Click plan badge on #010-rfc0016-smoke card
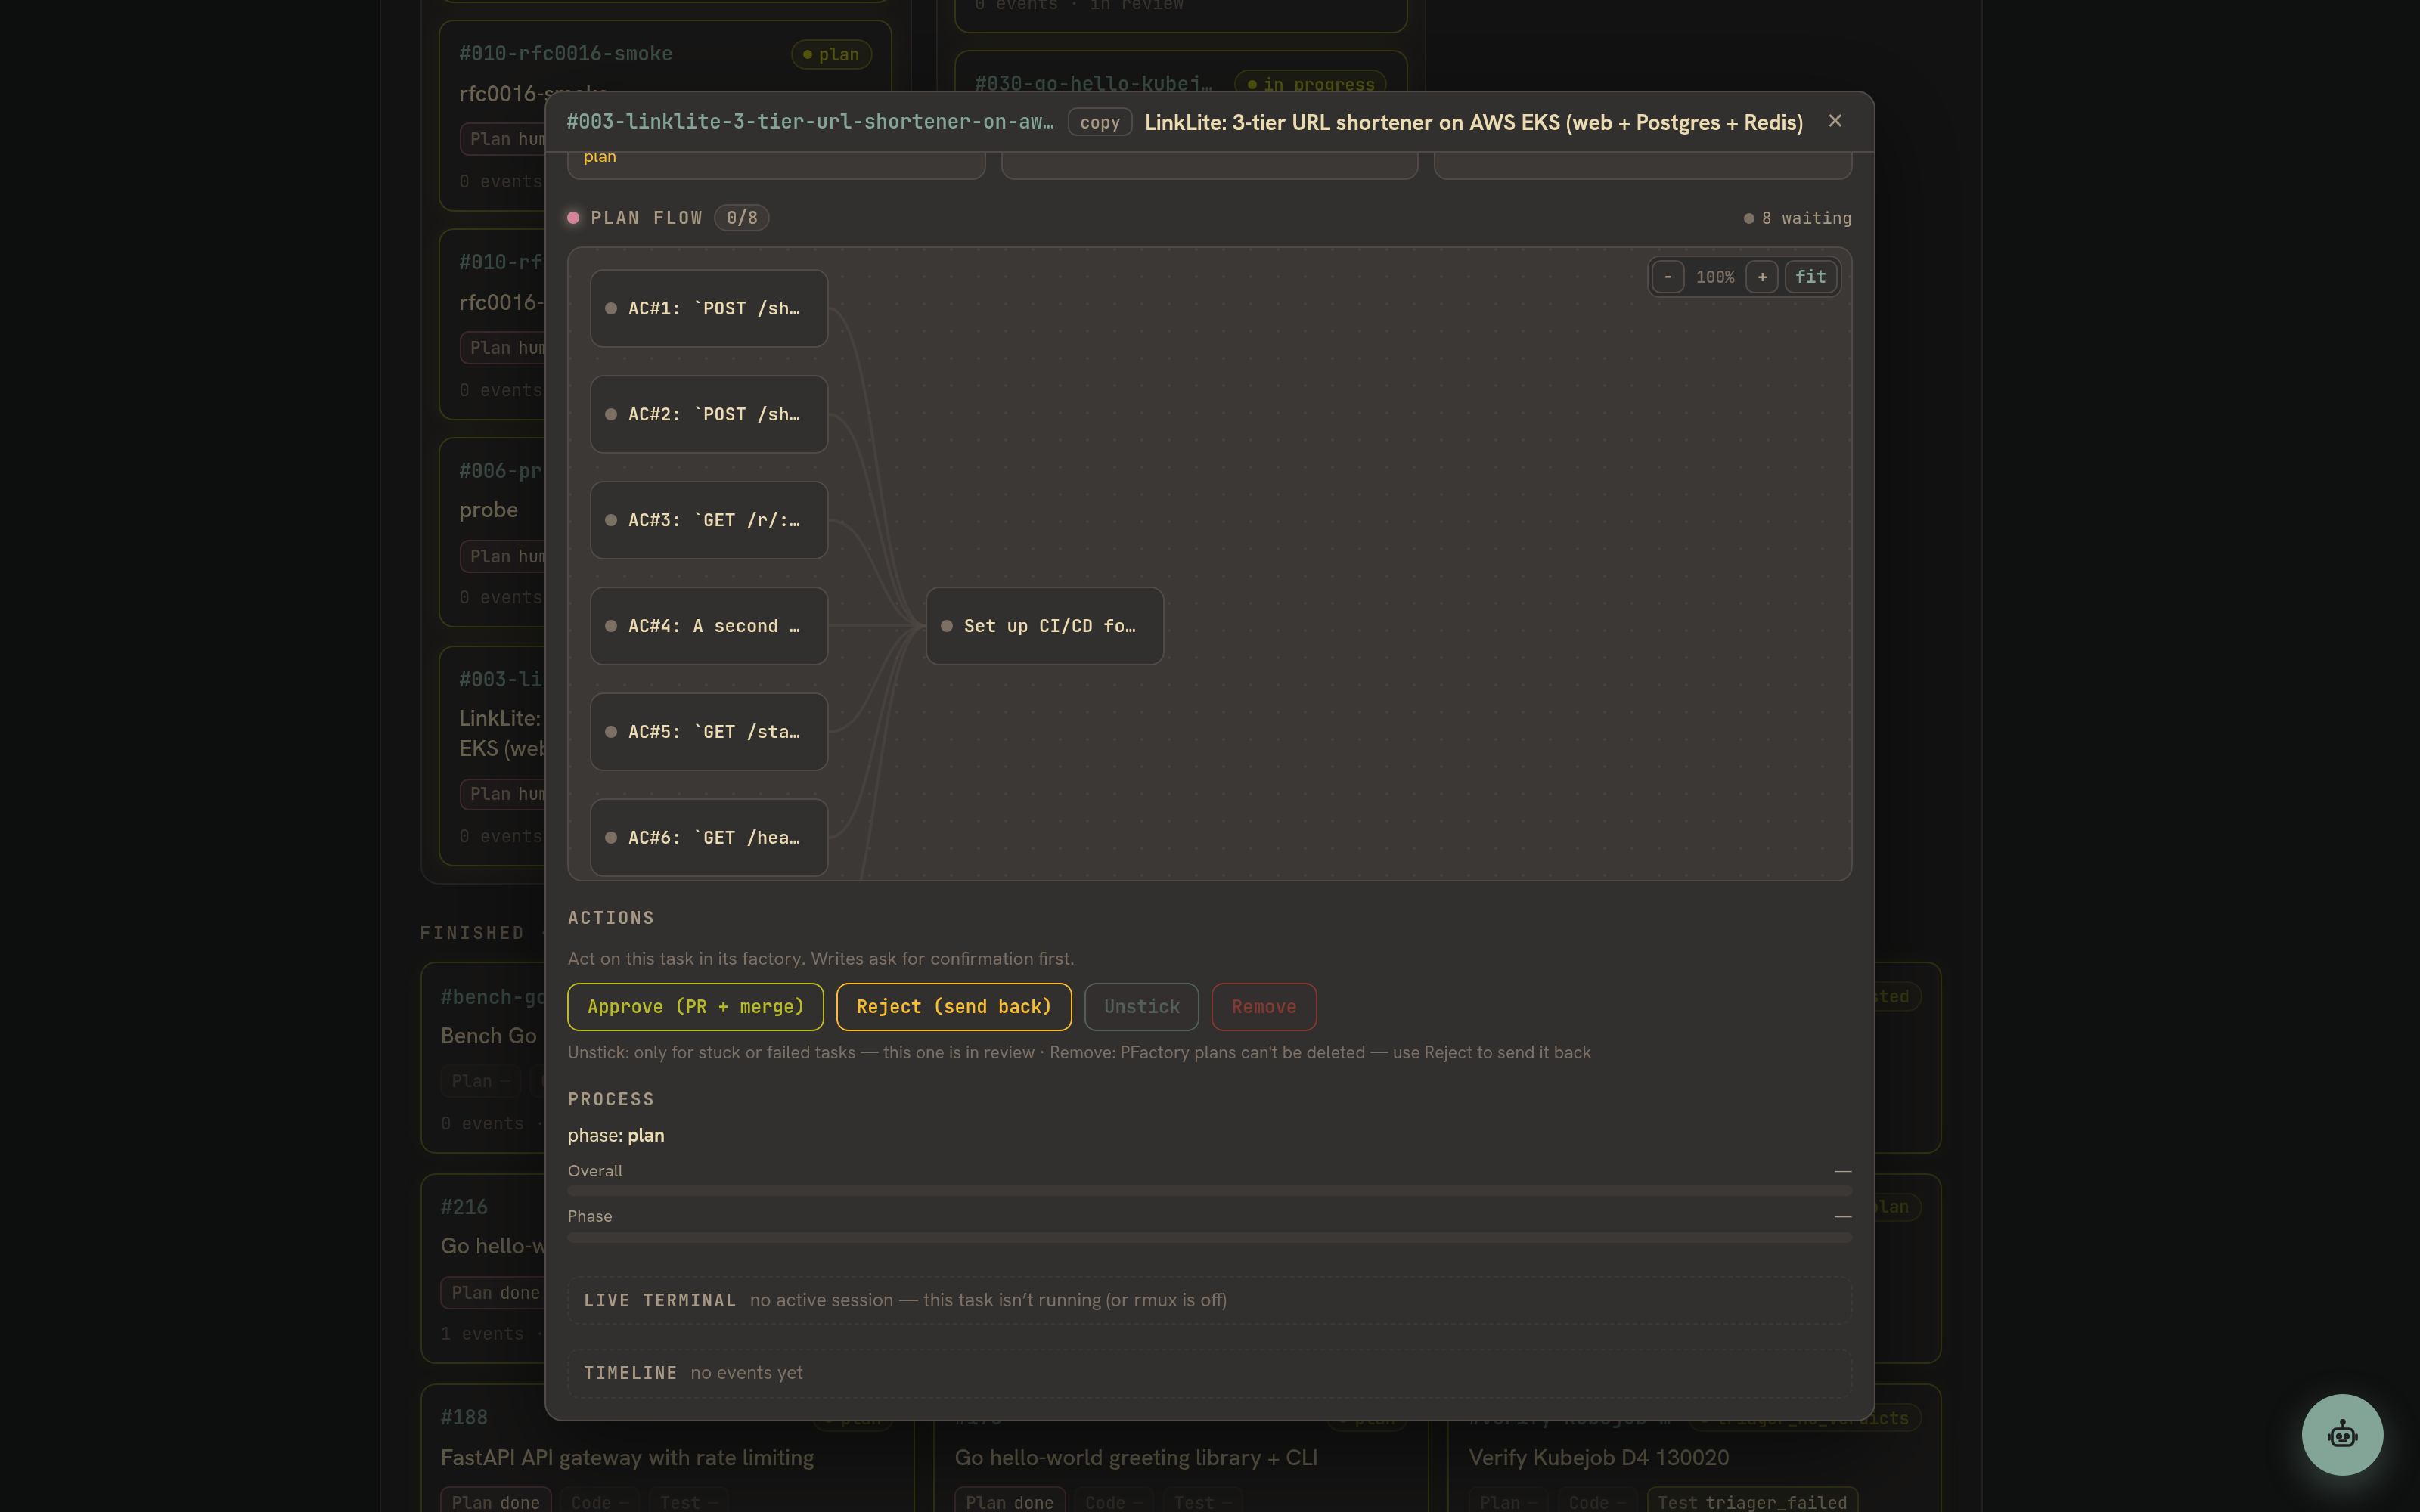Viewport: 2420px width, 1512px height. tap(831, 54)
